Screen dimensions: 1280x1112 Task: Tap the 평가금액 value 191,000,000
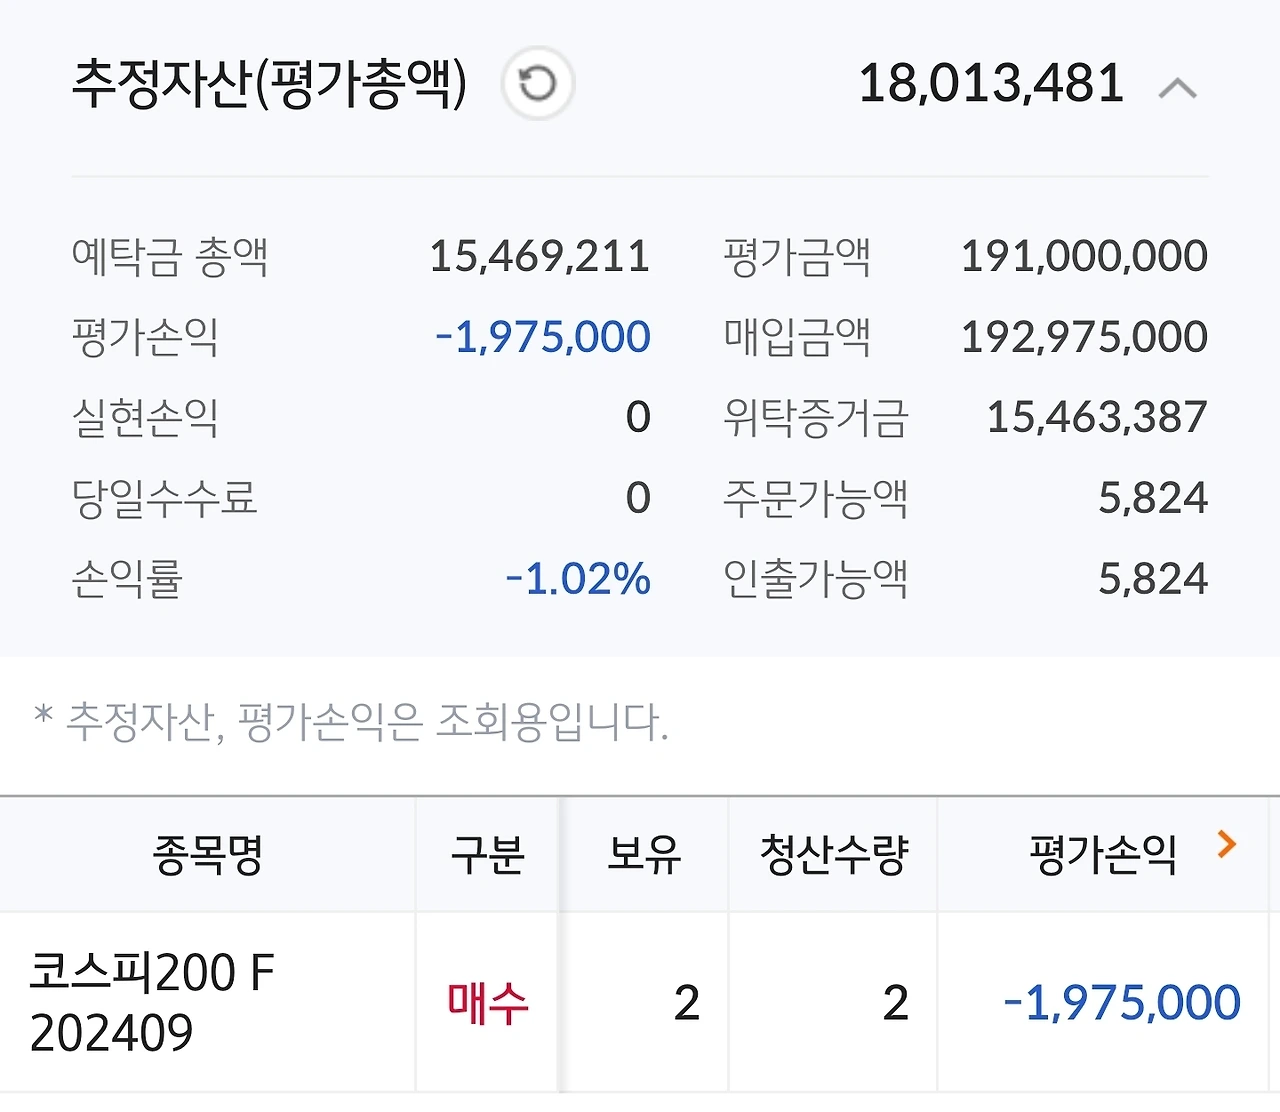[x=1084, y=257]
